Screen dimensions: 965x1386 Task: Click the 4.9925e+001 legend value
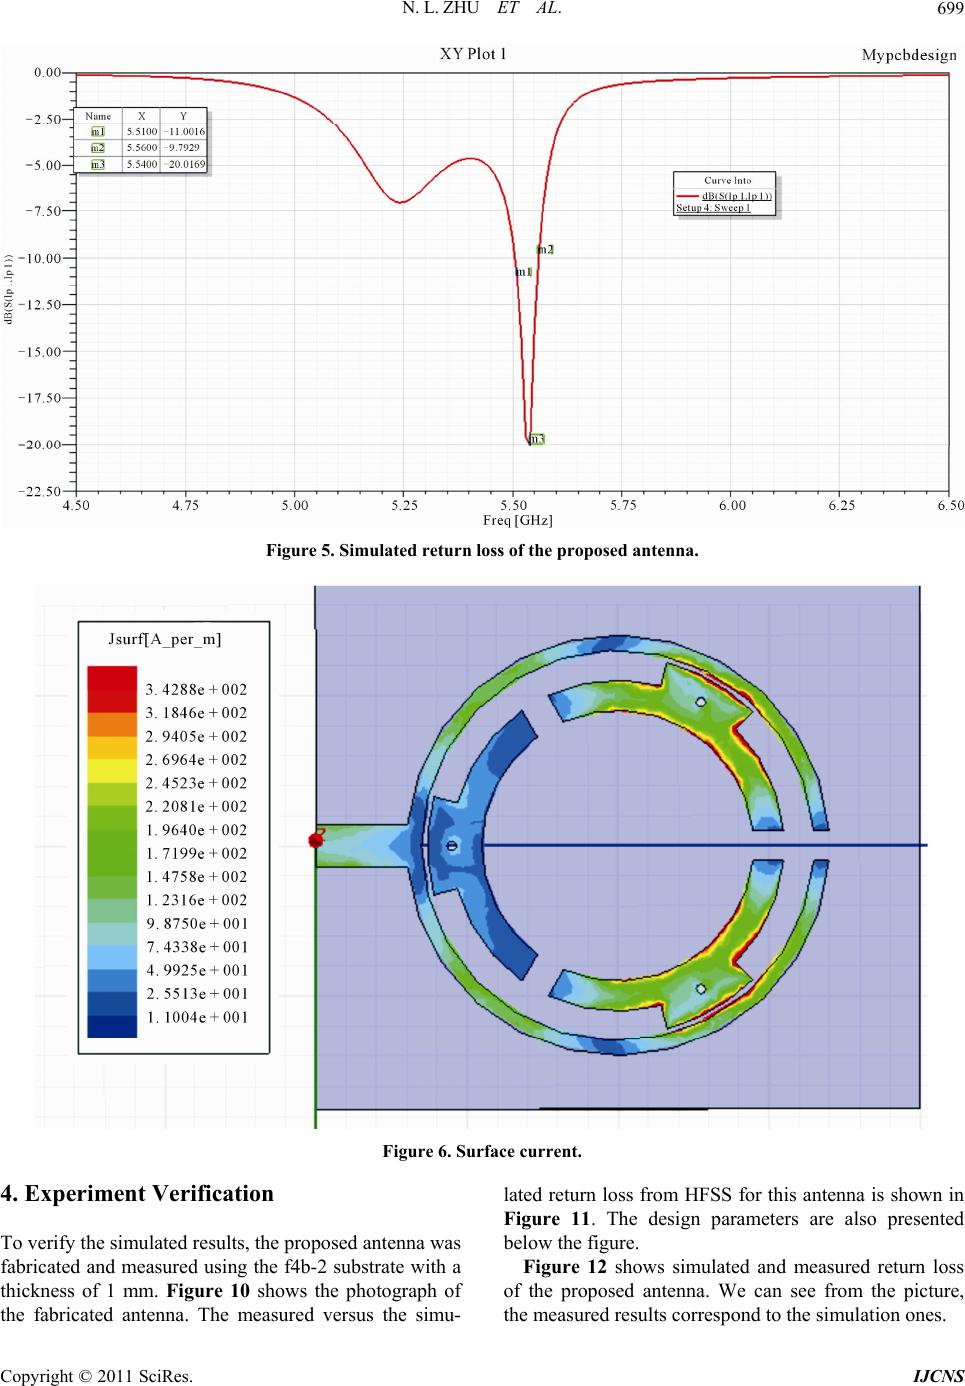(196, 970)
